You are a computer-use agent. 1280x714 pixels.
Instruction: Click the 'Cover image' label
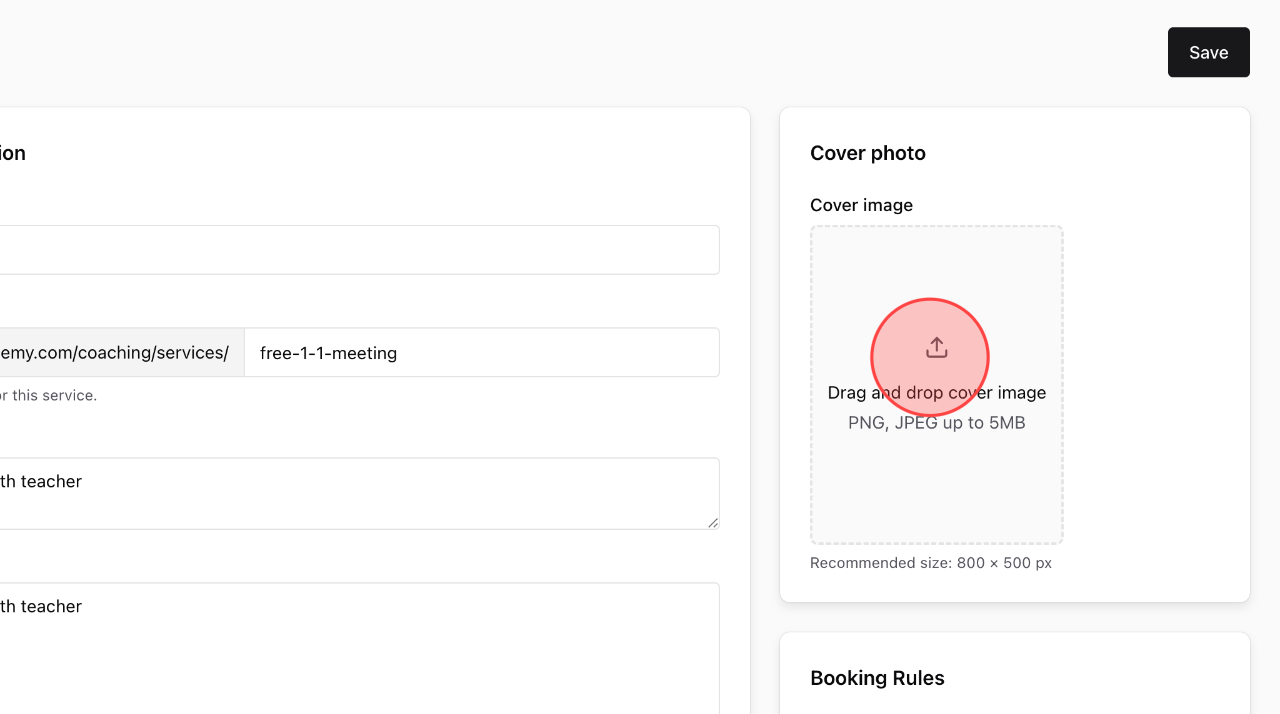pos(861,205)
